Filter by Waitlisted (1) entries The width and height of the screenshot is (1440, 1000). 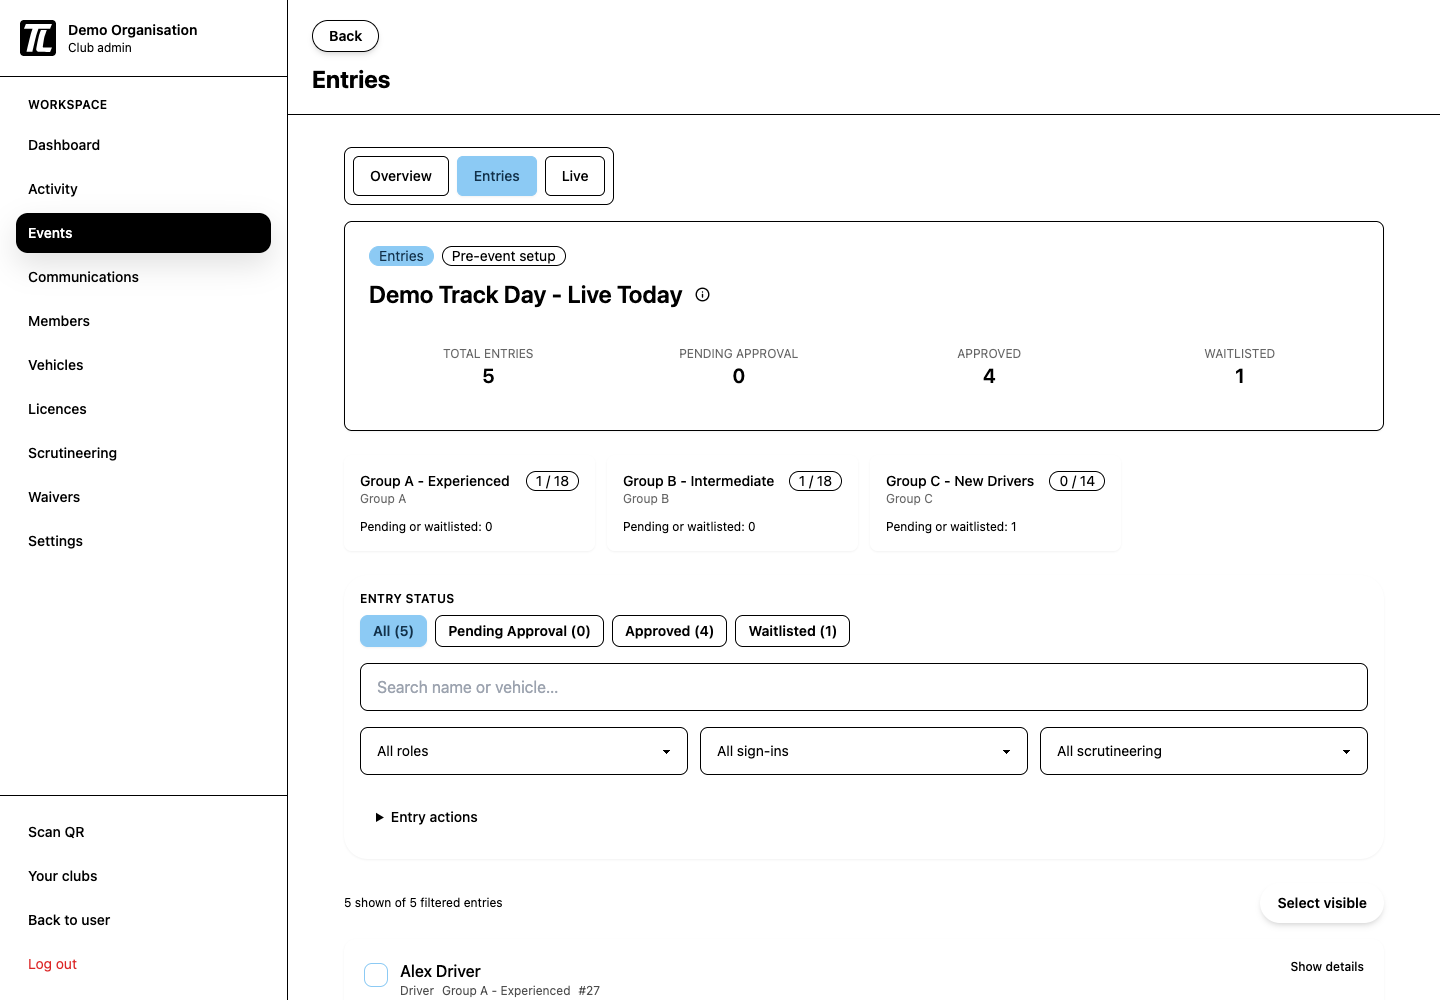coord(792,631)
